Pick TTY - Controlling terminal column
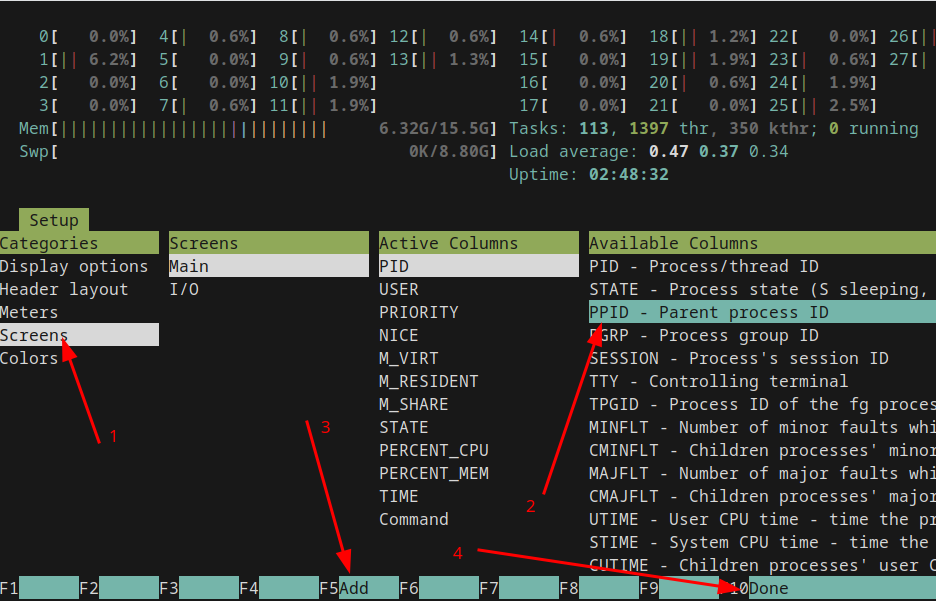The height and width of the screenshot is (601, 936). tap(762, 381)
